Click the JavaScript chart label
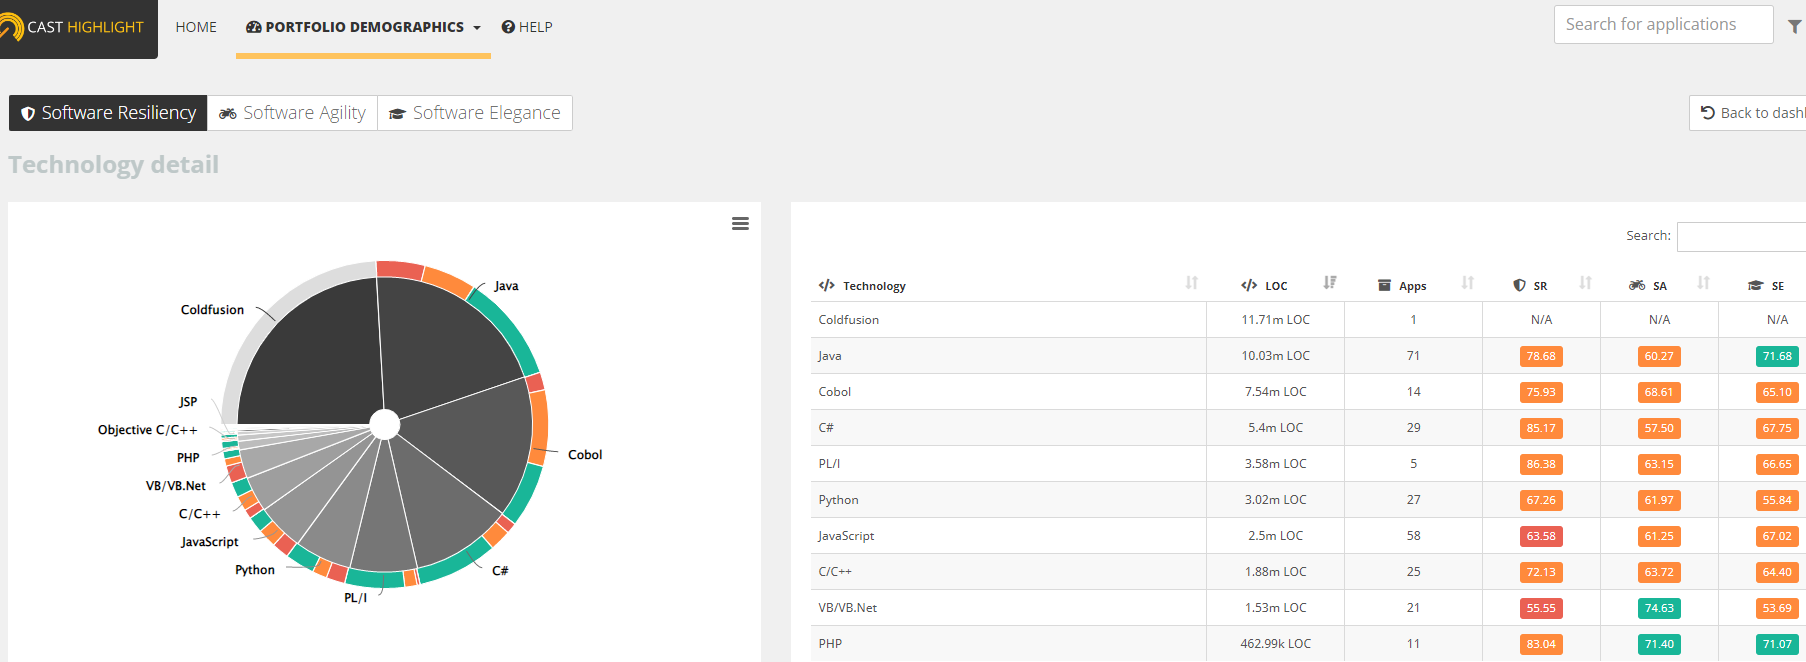Viewport: 1806px width, 662px height. [x=209, y=542]
